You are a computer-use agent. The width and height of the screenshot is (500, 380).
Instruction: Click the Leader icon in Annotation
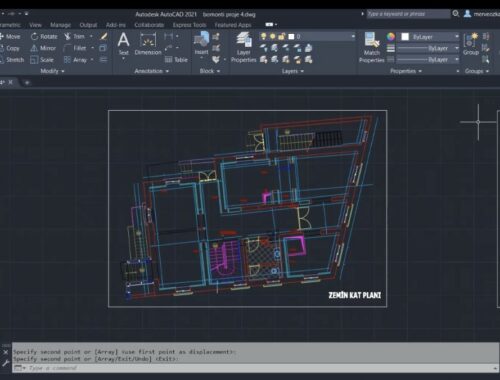168,48
